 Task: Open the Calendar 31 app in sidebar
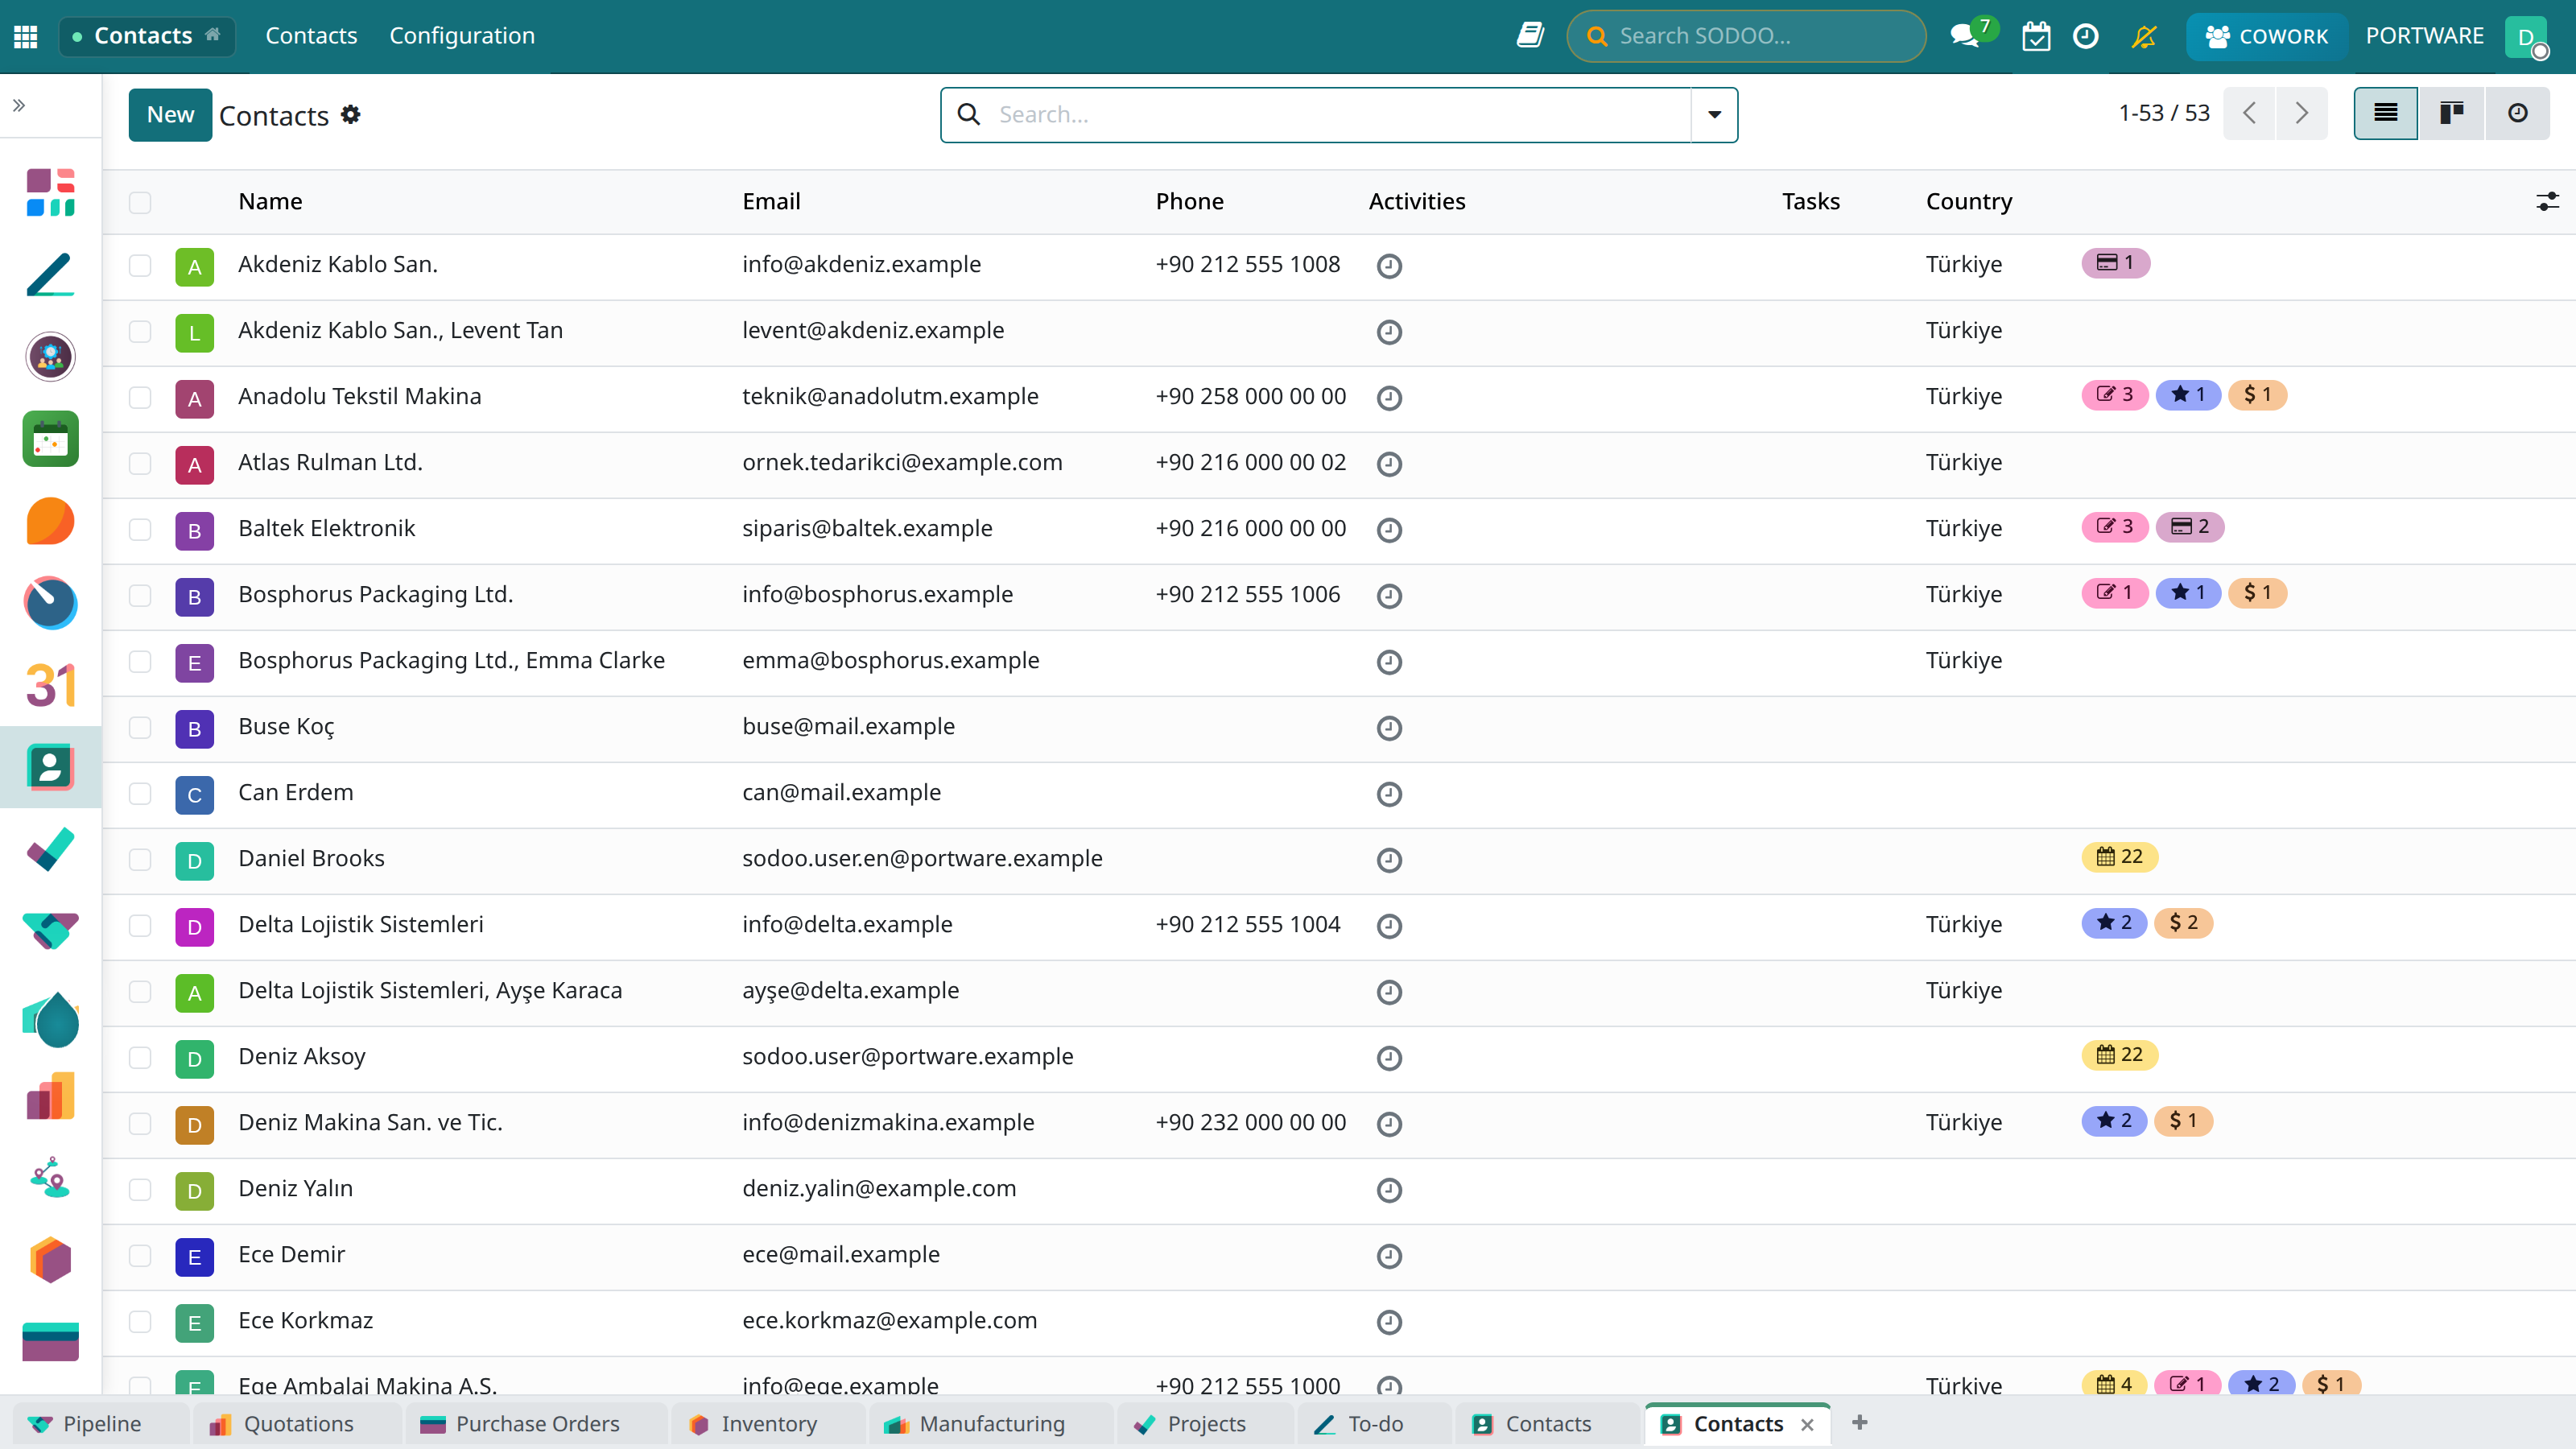(x=51, y=685)
